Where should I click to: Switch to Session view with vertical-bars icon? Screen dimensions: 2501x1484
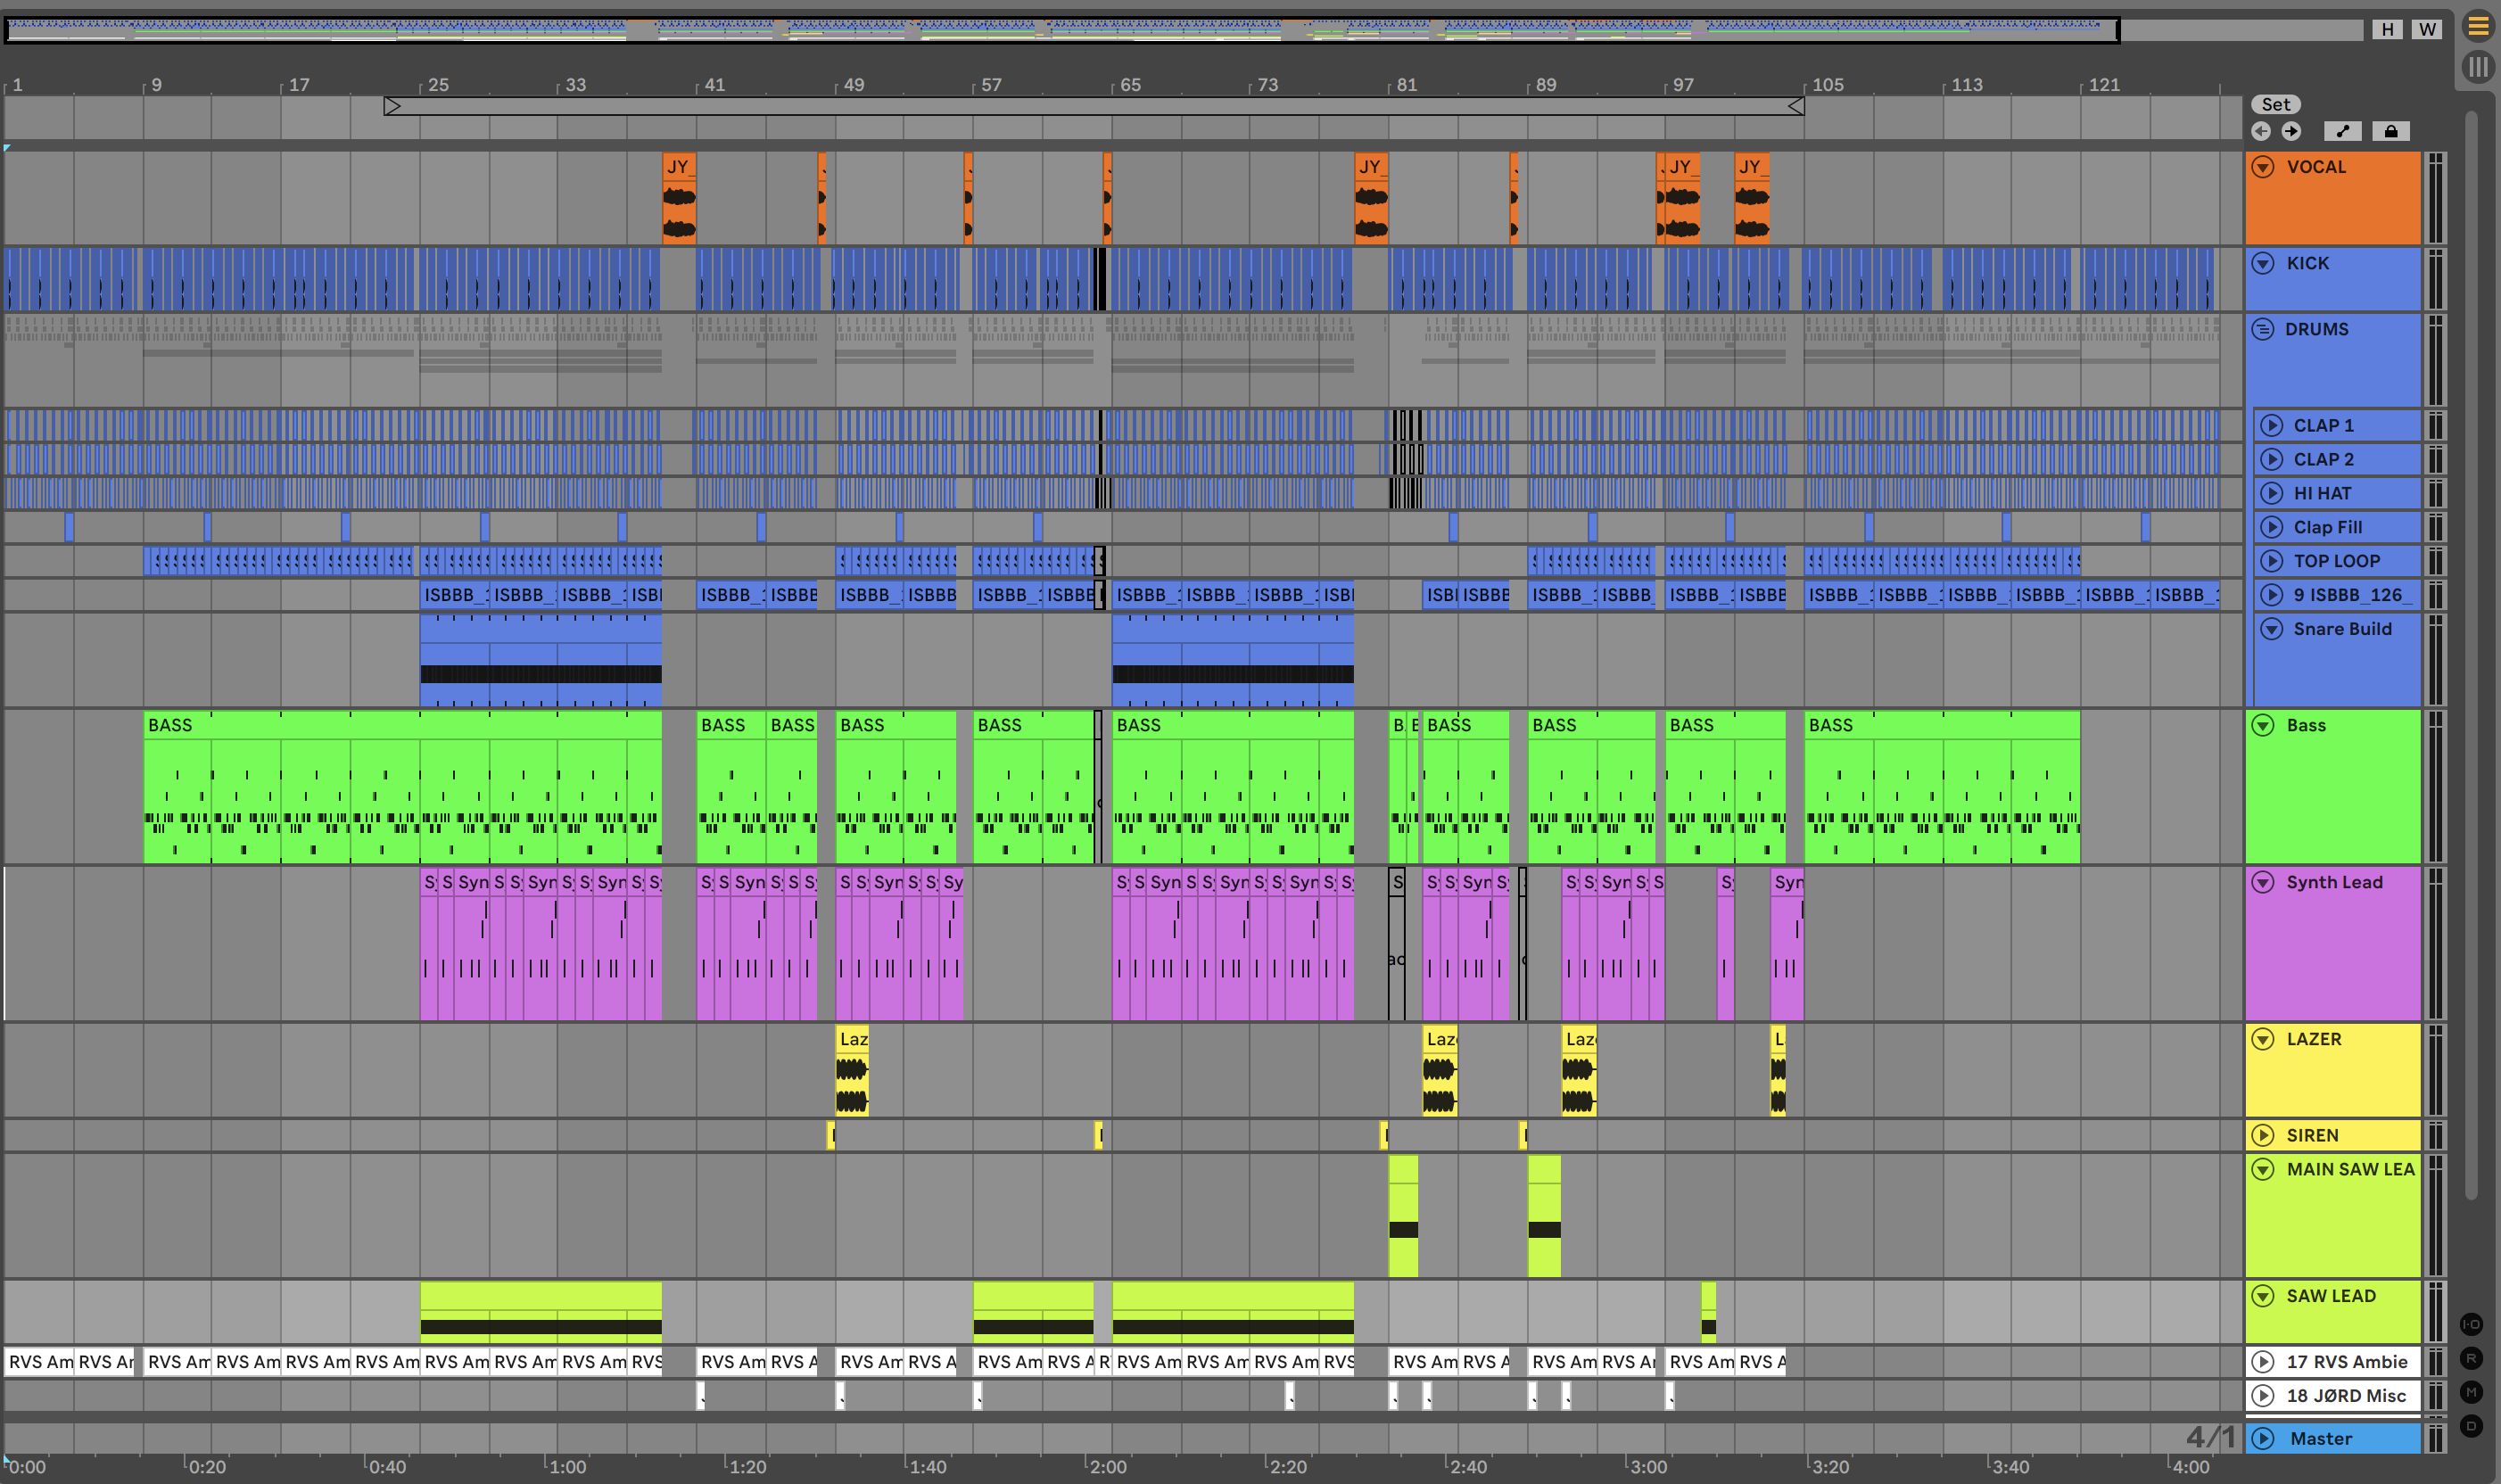[2477, 67]
